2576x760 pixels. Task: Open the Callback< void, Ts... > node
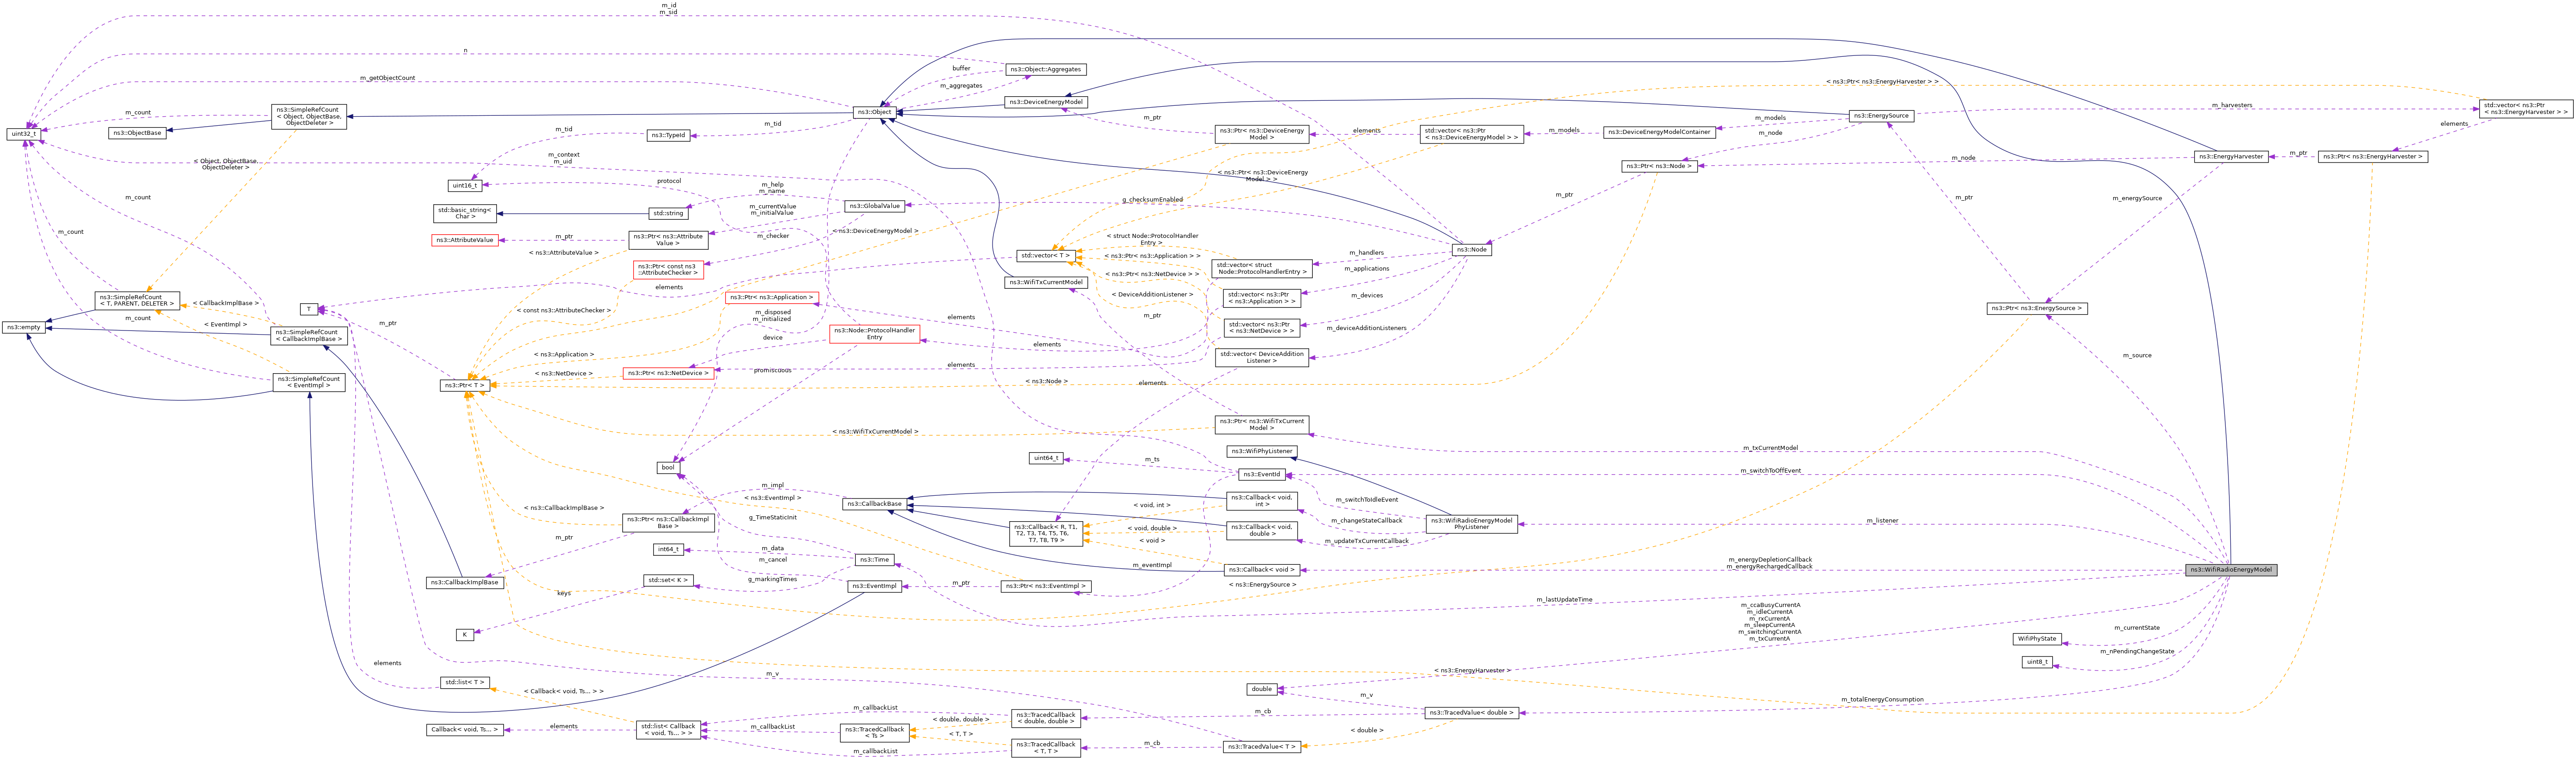[465, 730]
